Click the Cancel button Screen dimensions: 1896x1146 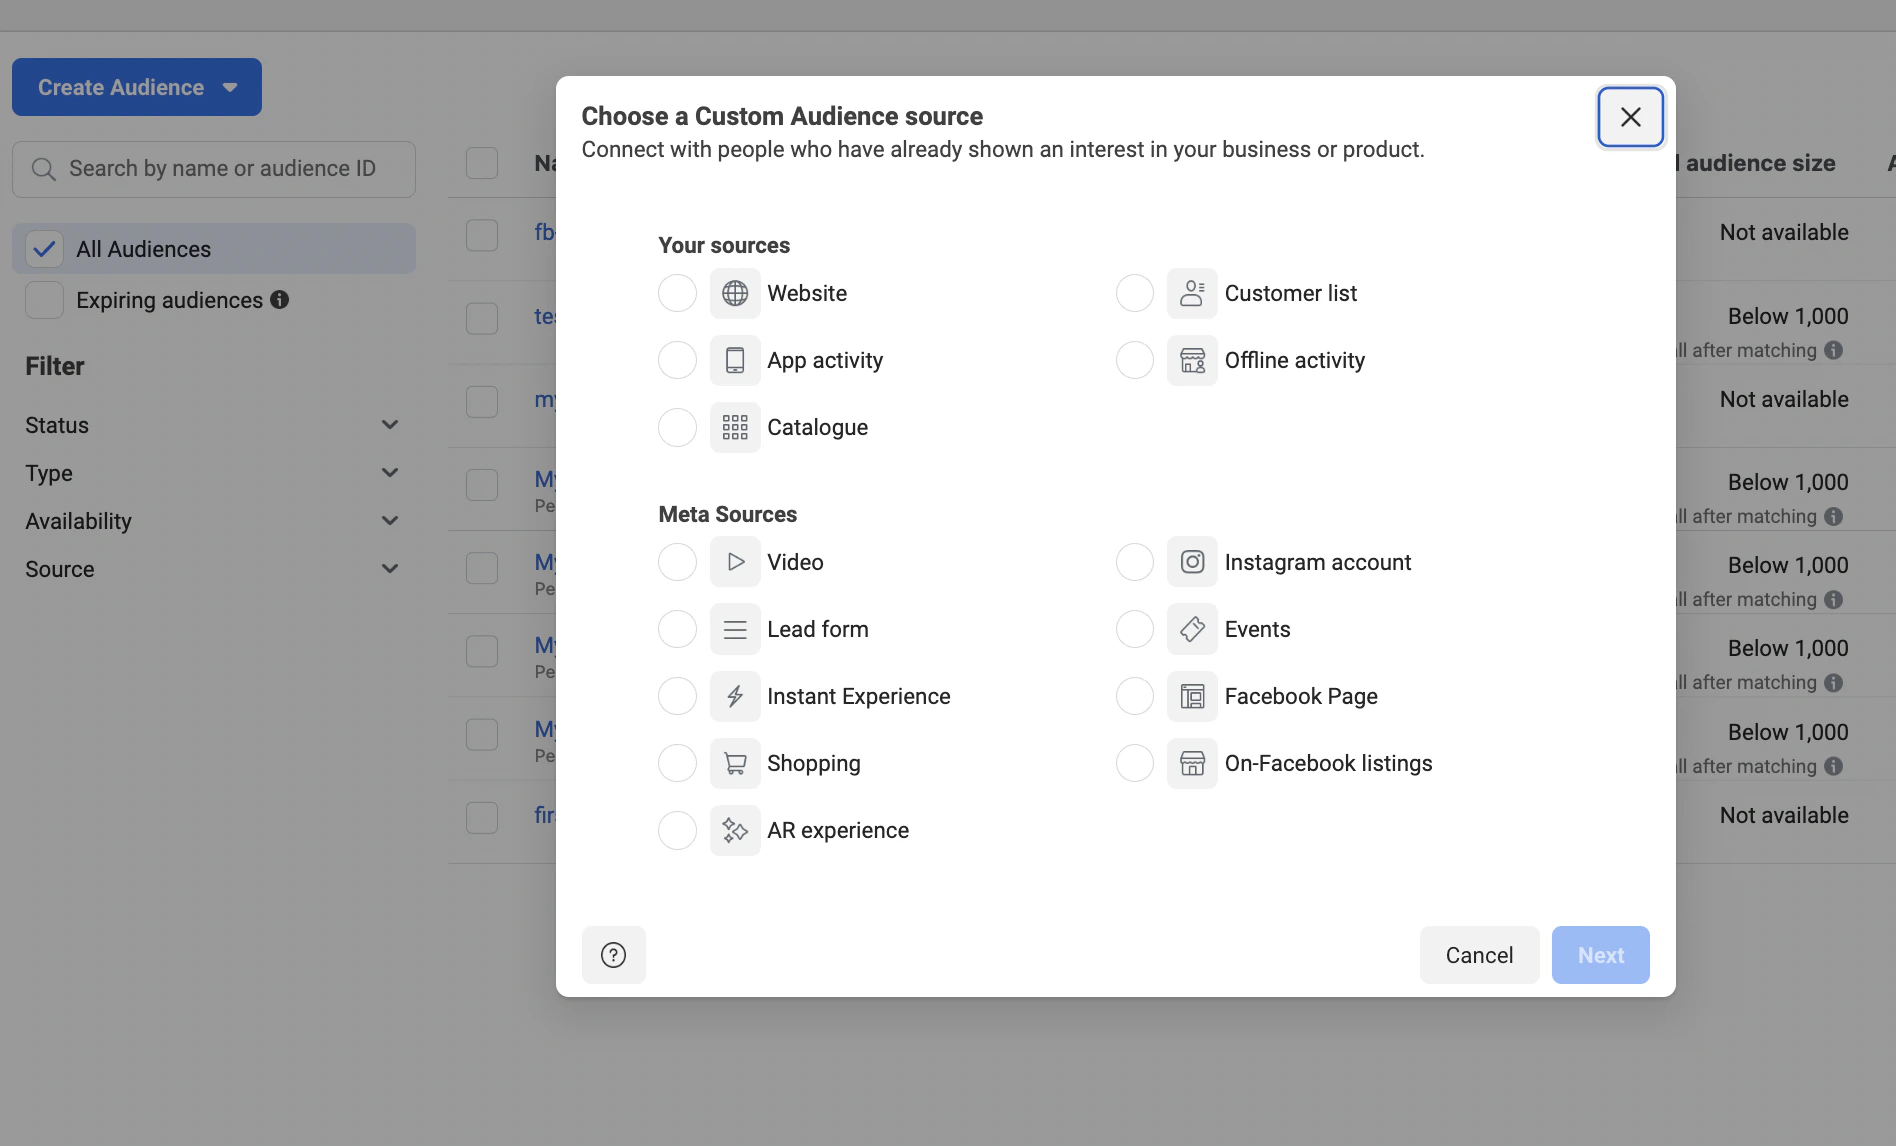point(1479,955)
